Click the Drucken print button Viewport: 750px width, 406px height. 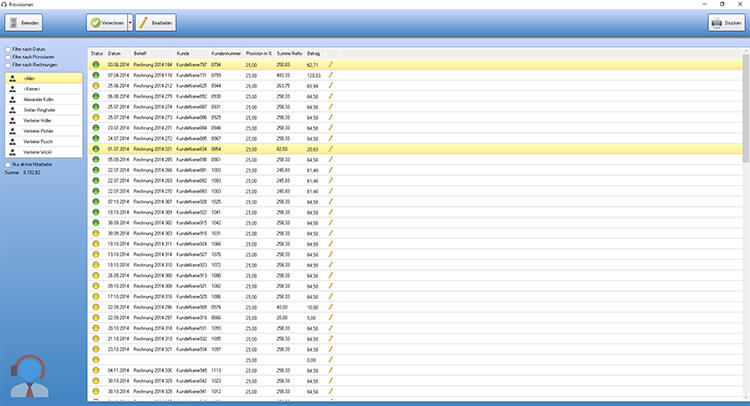(726, 22)
